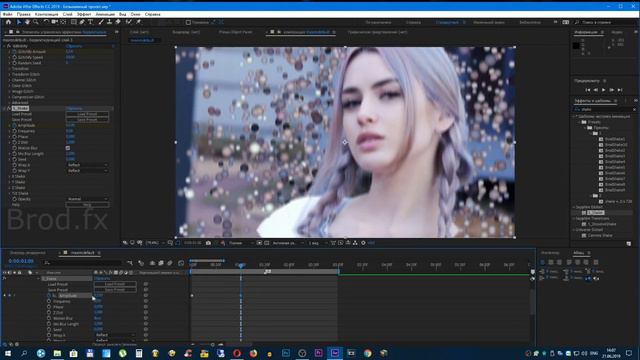The image size is (640, 360).
Task: Toggle Frequency stopwatch in effect controls
Action: click(14, 131)
